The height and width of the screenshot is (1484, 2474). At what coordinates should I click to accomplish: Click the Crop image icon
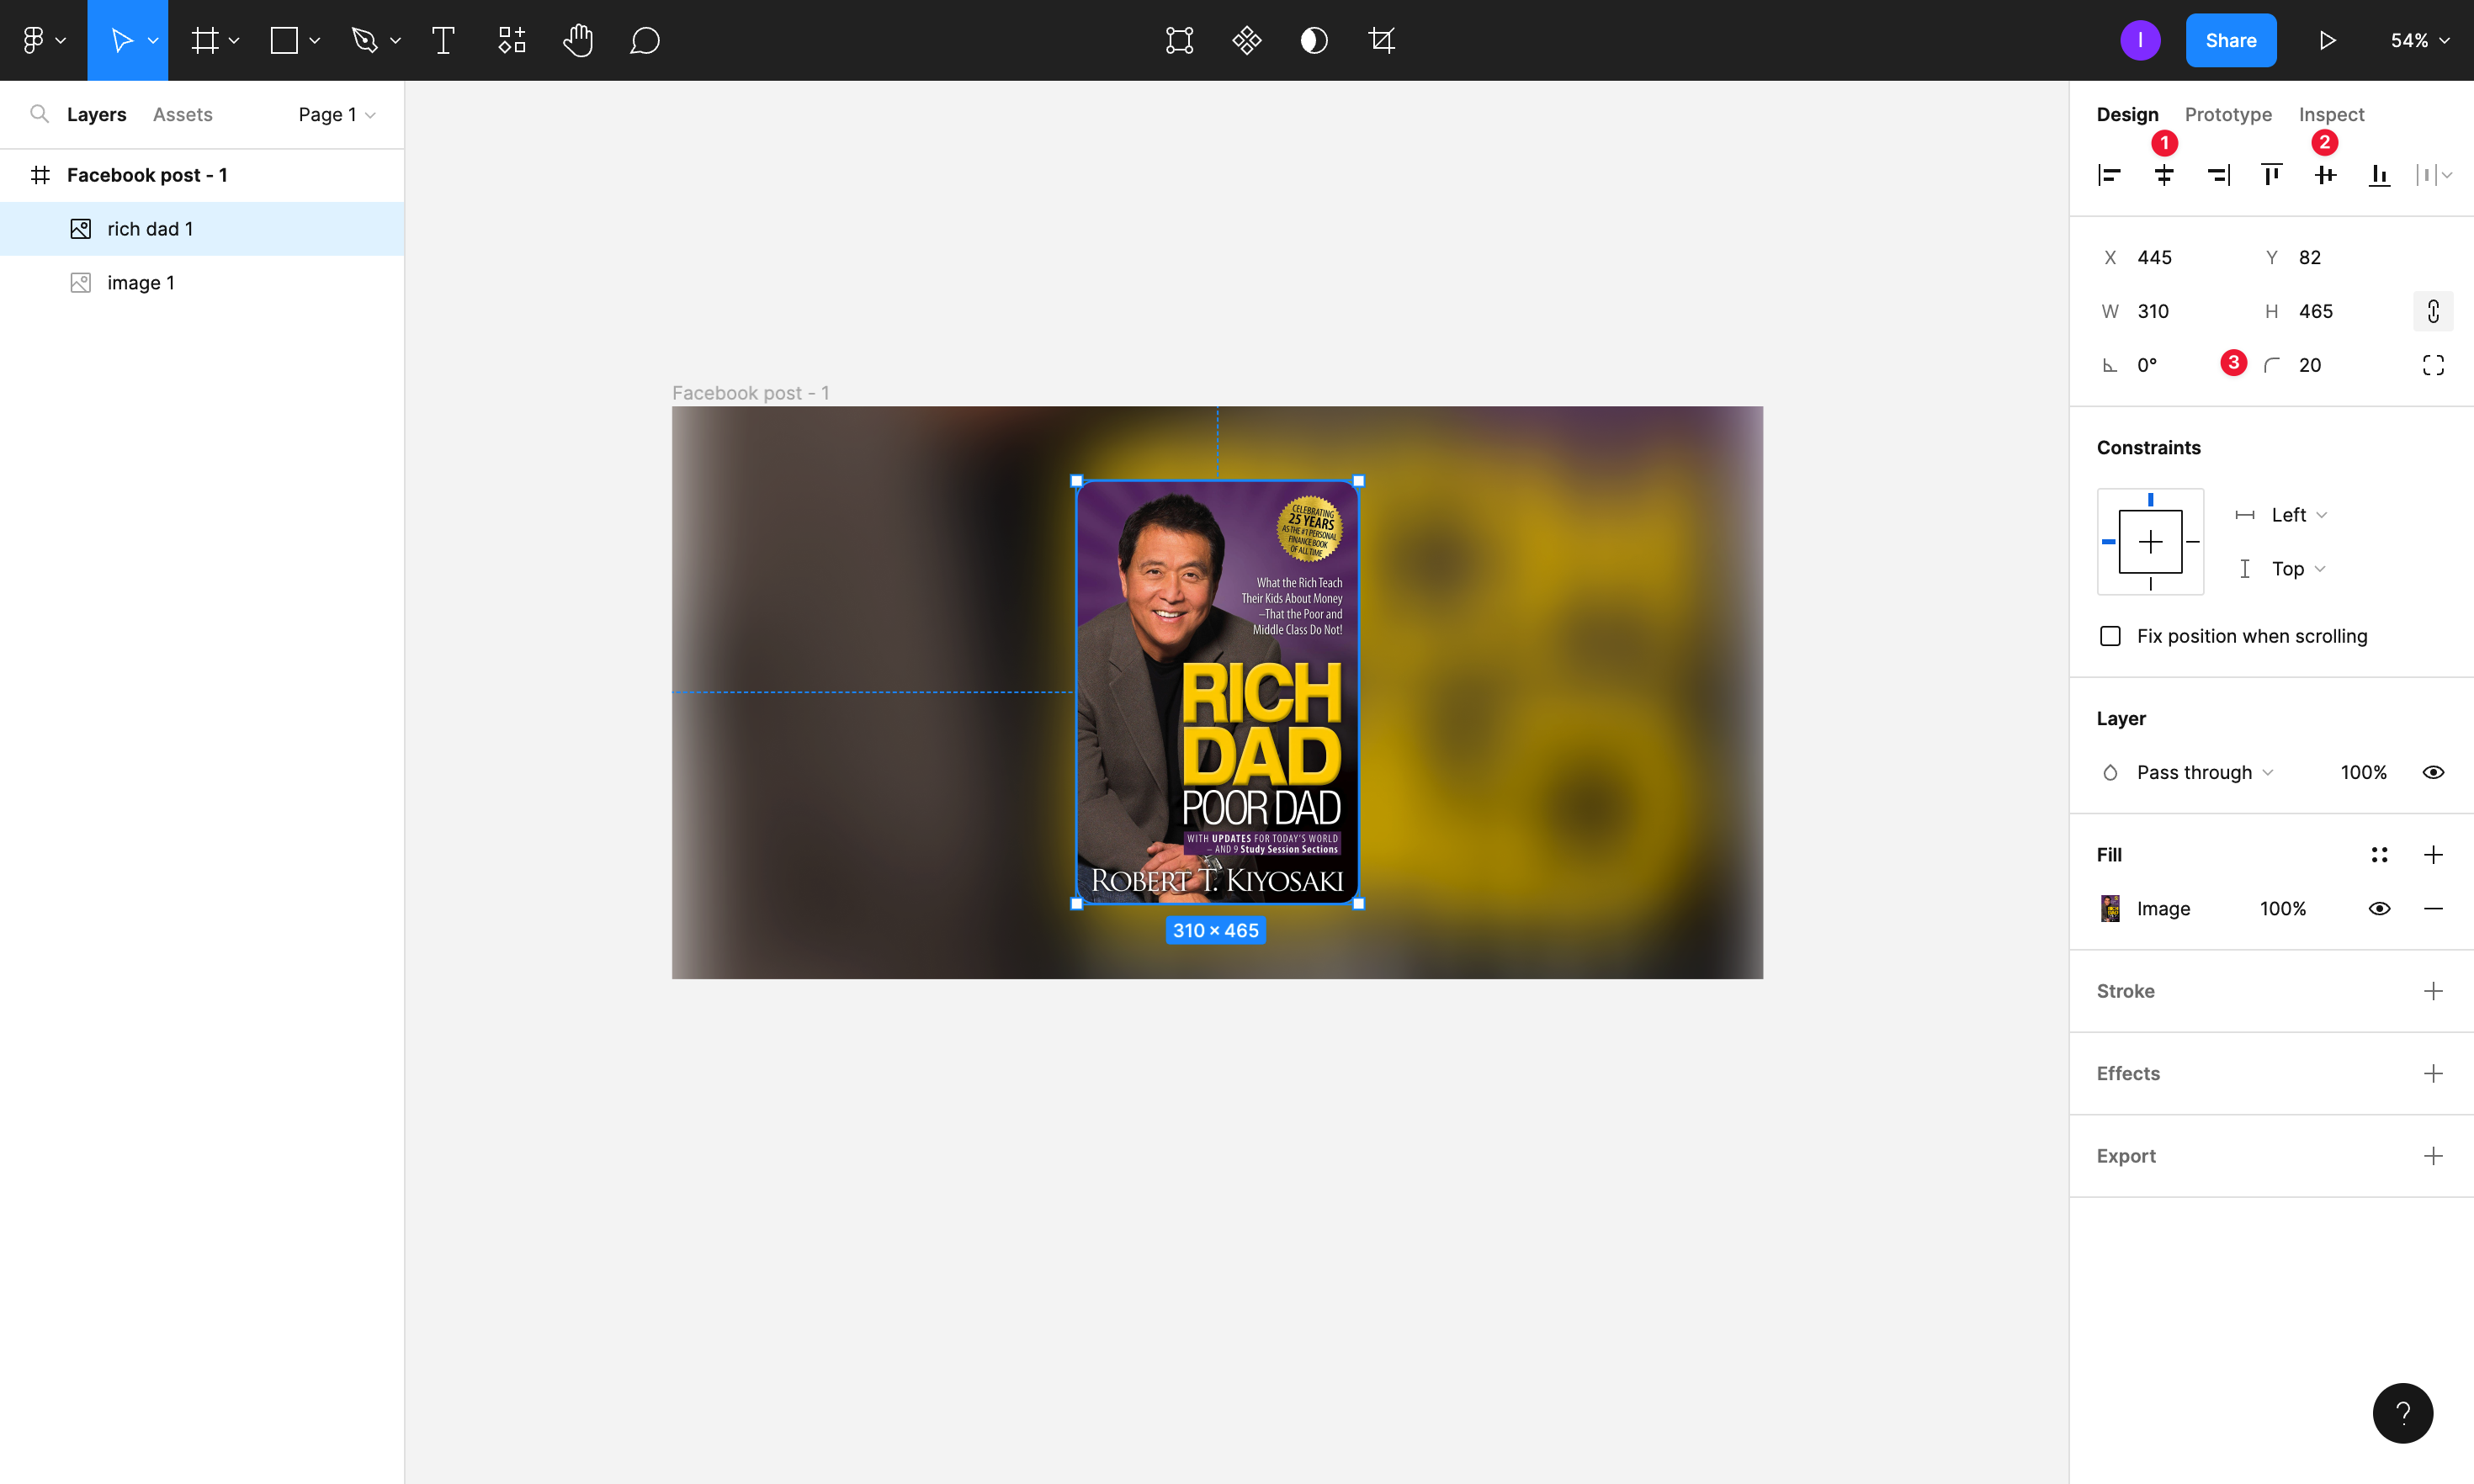coord(1382,40)
